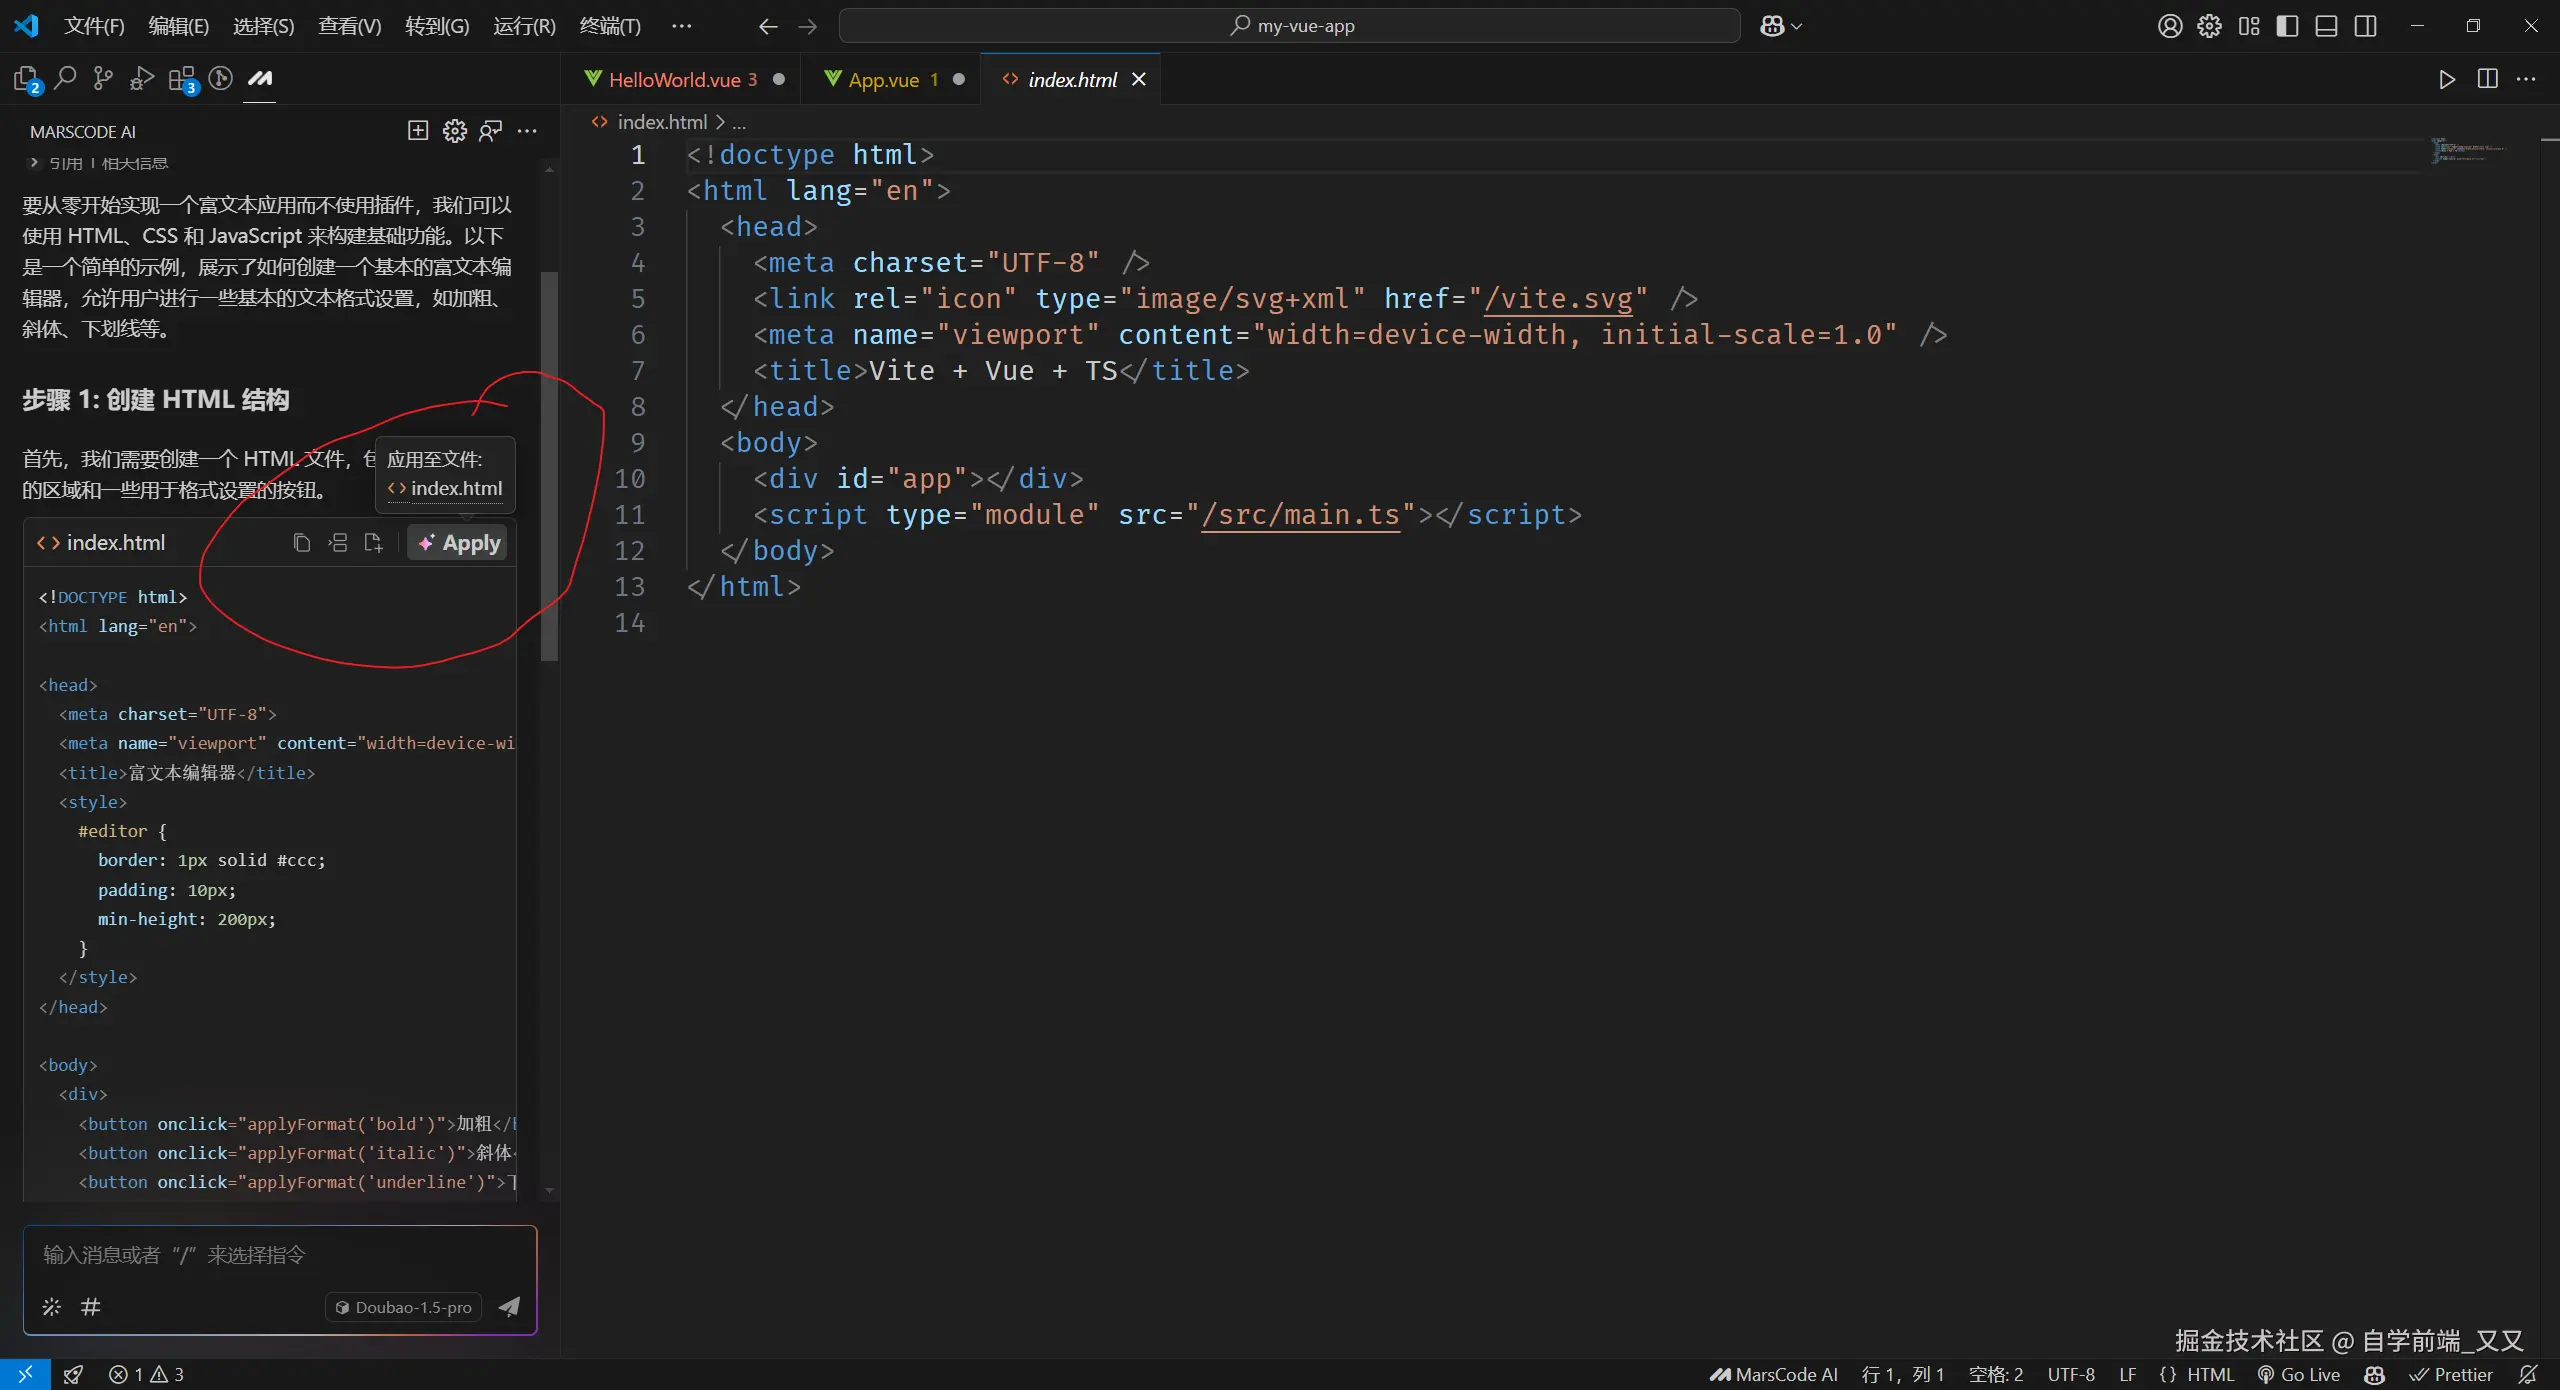Open the Extensions view
The height and width of the screenshot is (1390, 2560).
(182, 78)
